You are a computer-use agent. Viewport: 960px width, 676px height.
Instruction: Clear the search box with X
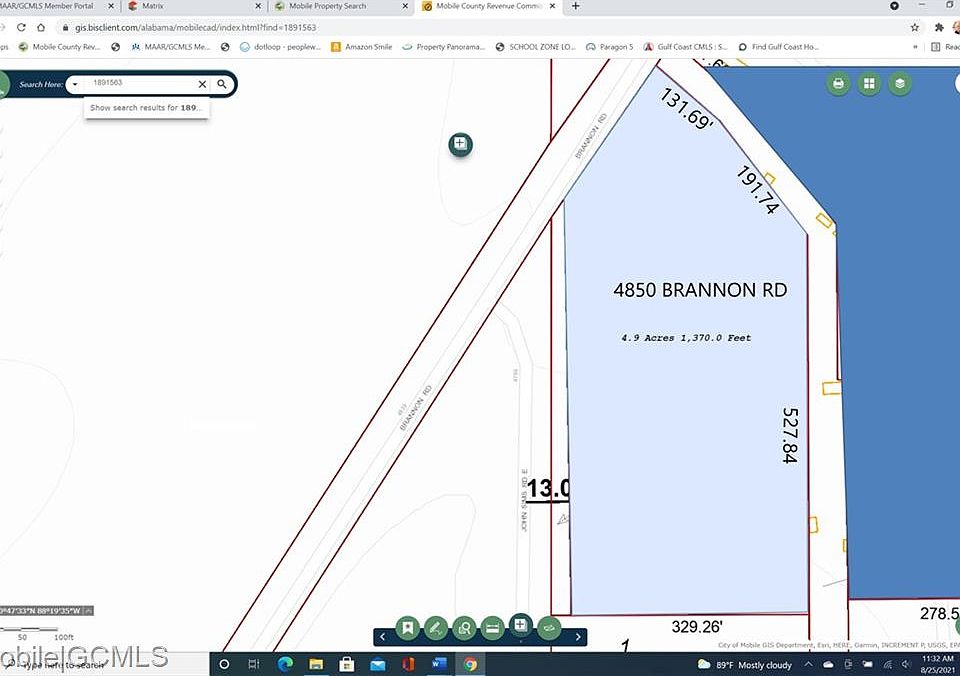(202, 84)
